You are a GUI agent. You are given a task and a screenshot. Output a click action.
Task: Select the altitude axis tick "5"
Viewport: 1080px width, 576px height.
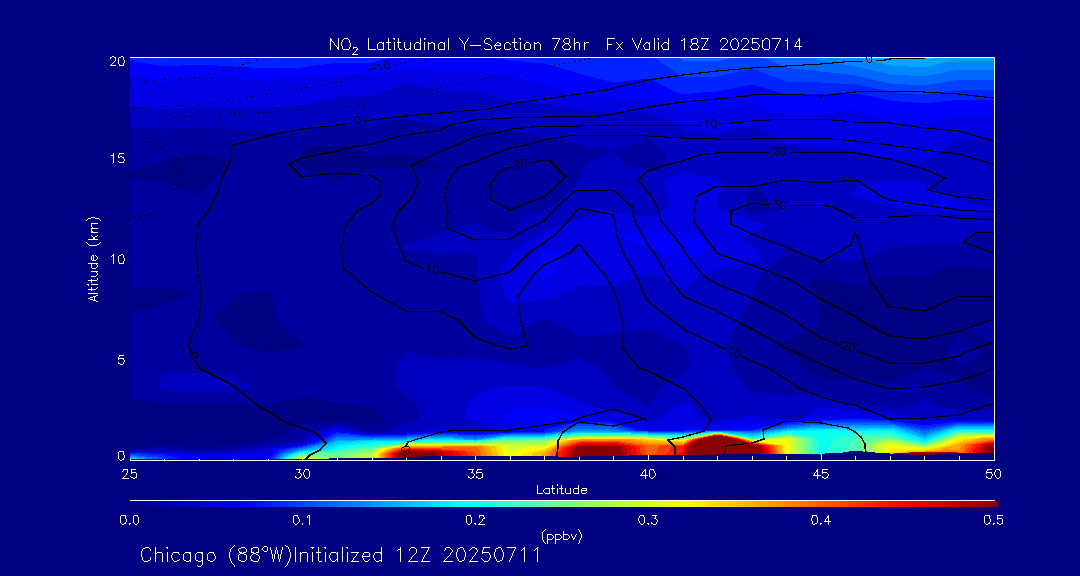point(120,359)
